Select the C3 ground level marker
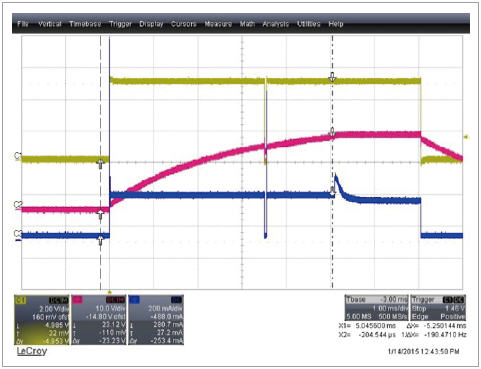Image resolution: width=481 pixels, height=369 pixels. click(x=18, y=234)
